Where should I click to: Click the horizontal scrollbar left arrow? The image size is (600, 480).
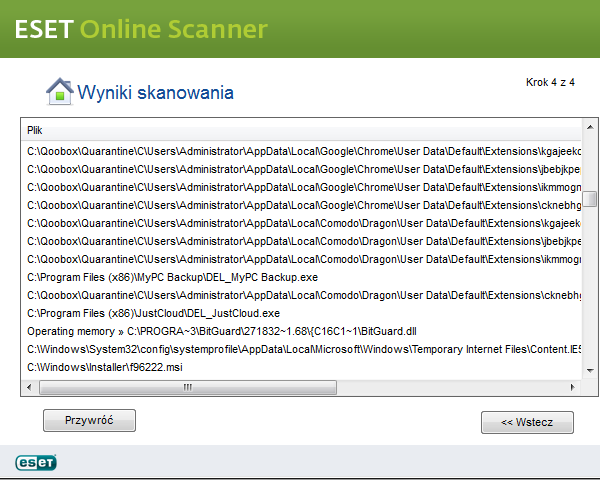[29, 387]
